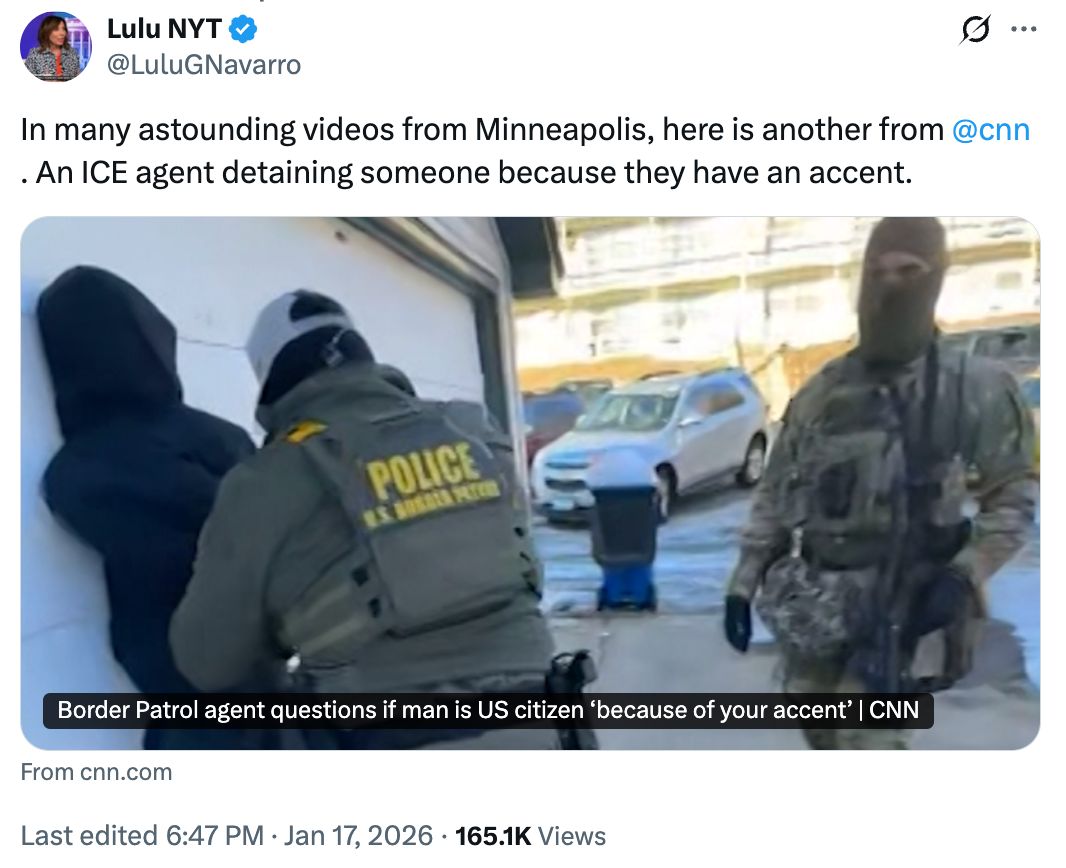Image resolution: width=1066 pixels, height=868 pixels.
Task: Open Lulu NYT's profile avatar
Action: (56, 46)
